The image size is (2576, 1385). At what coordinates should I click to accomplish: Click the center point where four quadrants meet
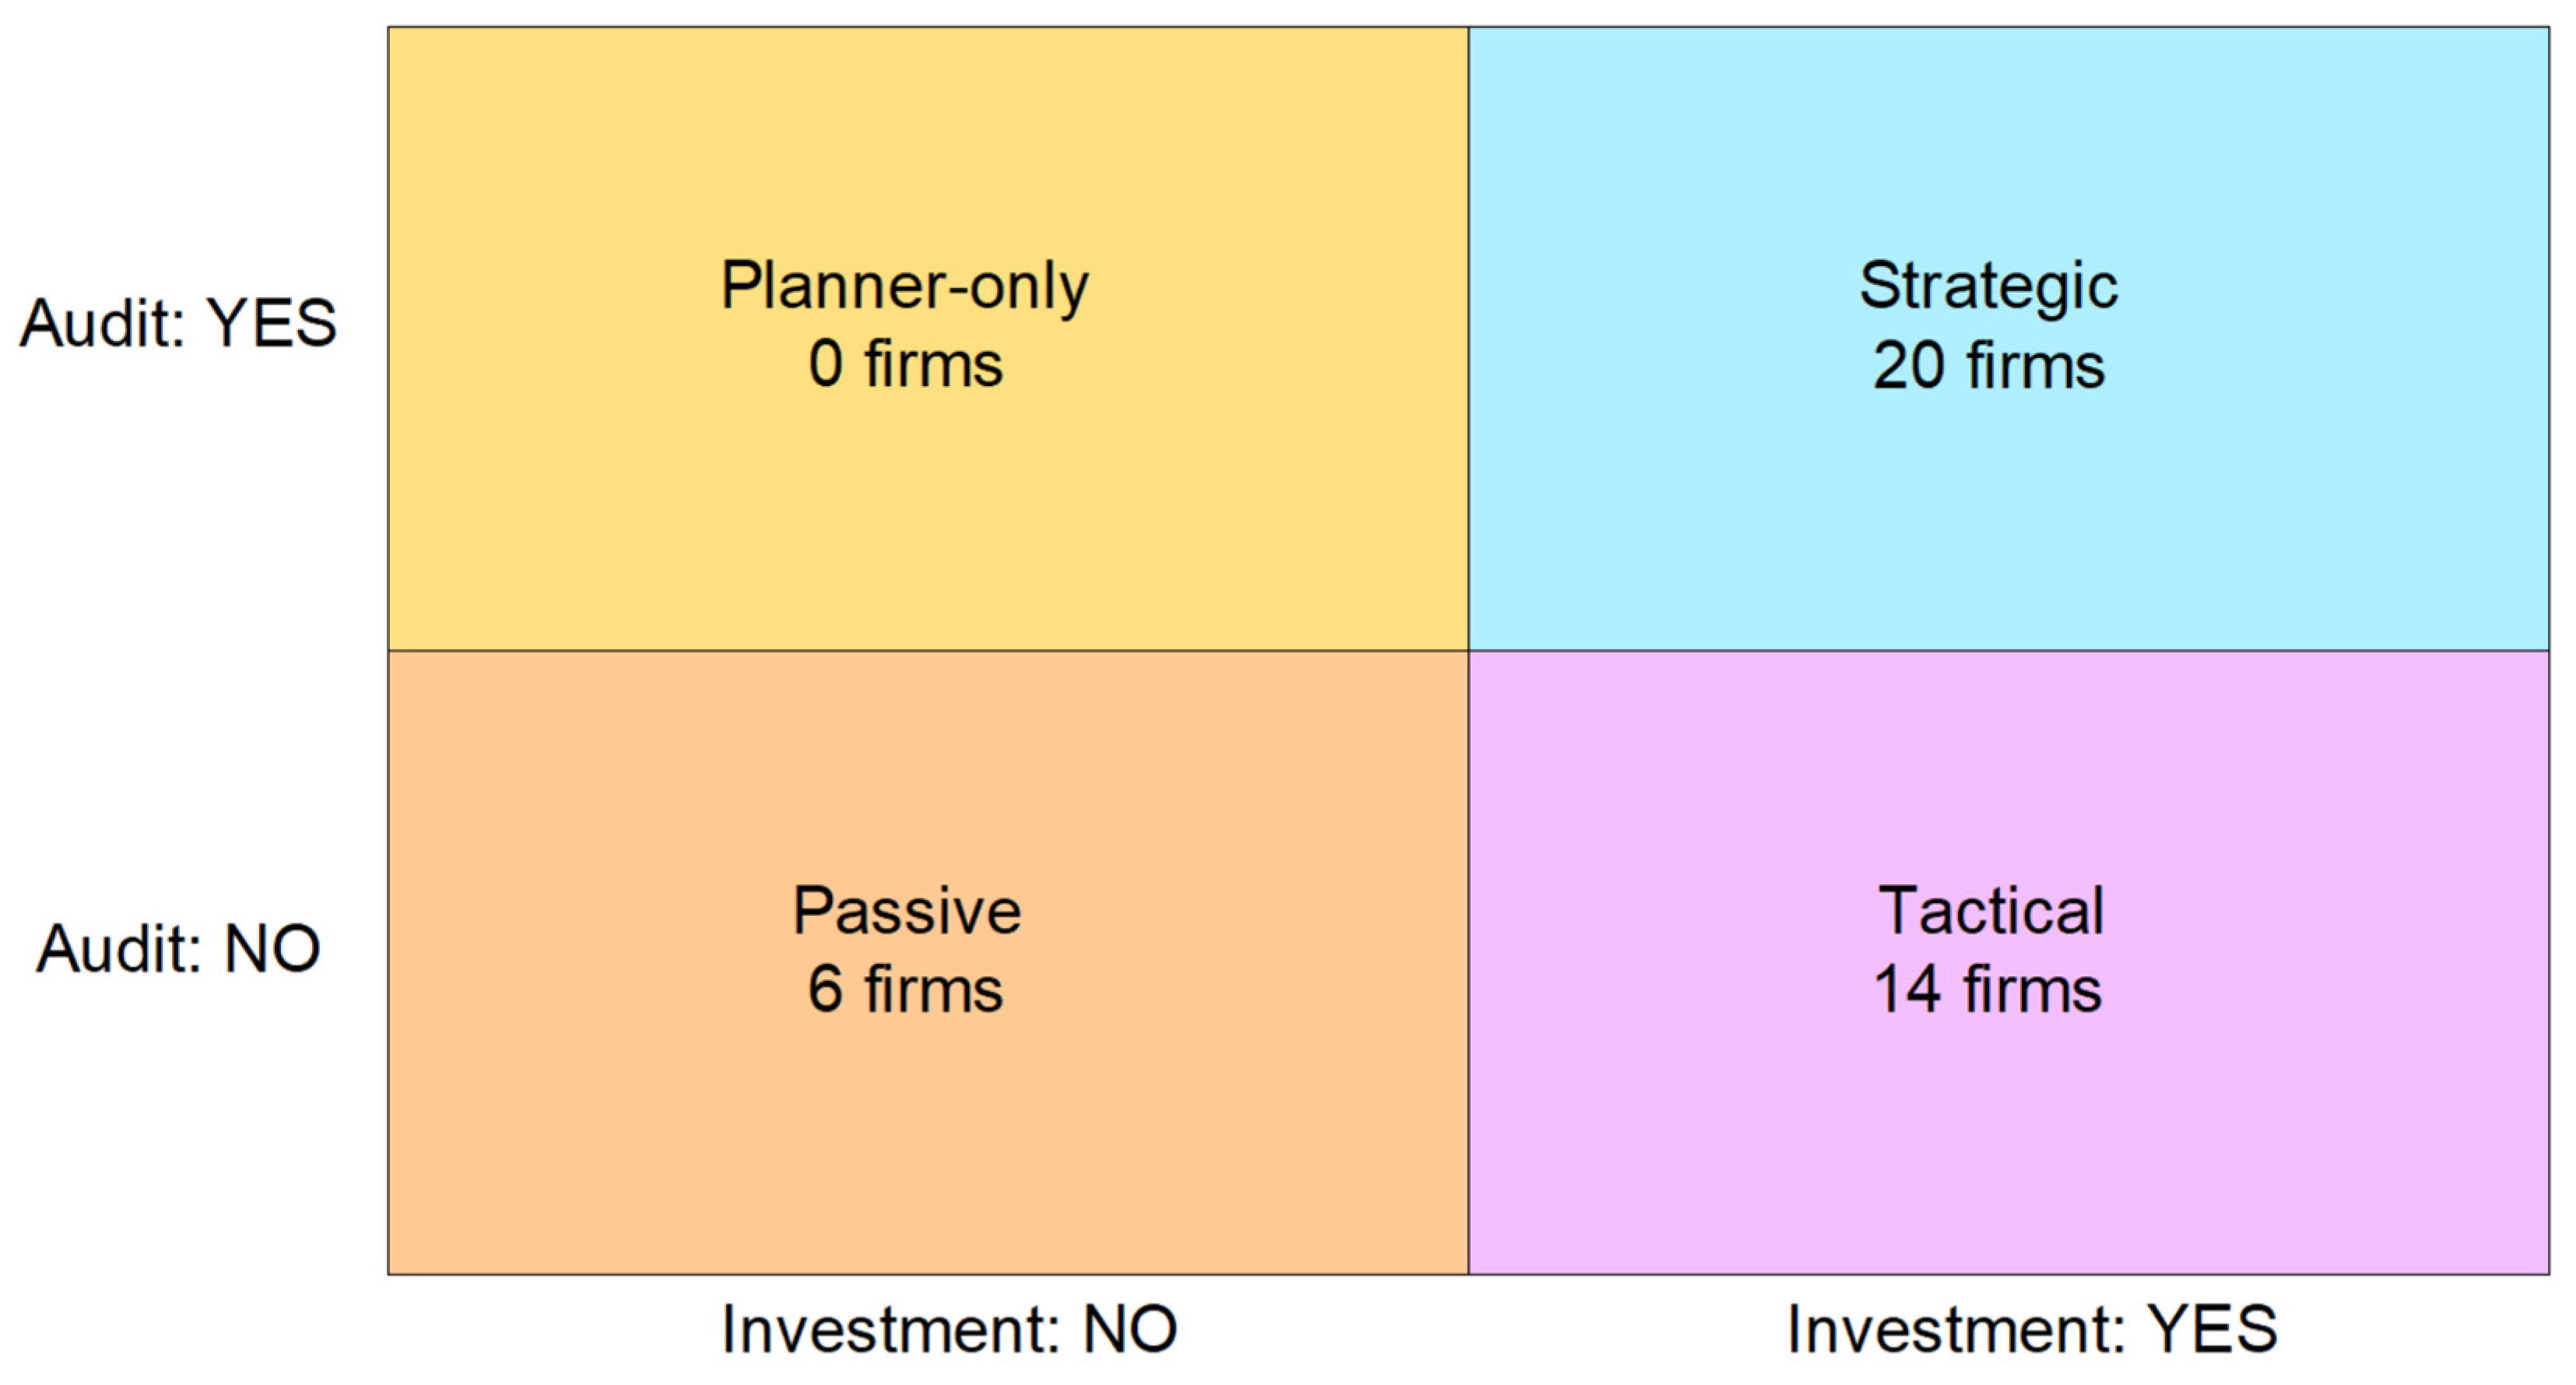1468,651
